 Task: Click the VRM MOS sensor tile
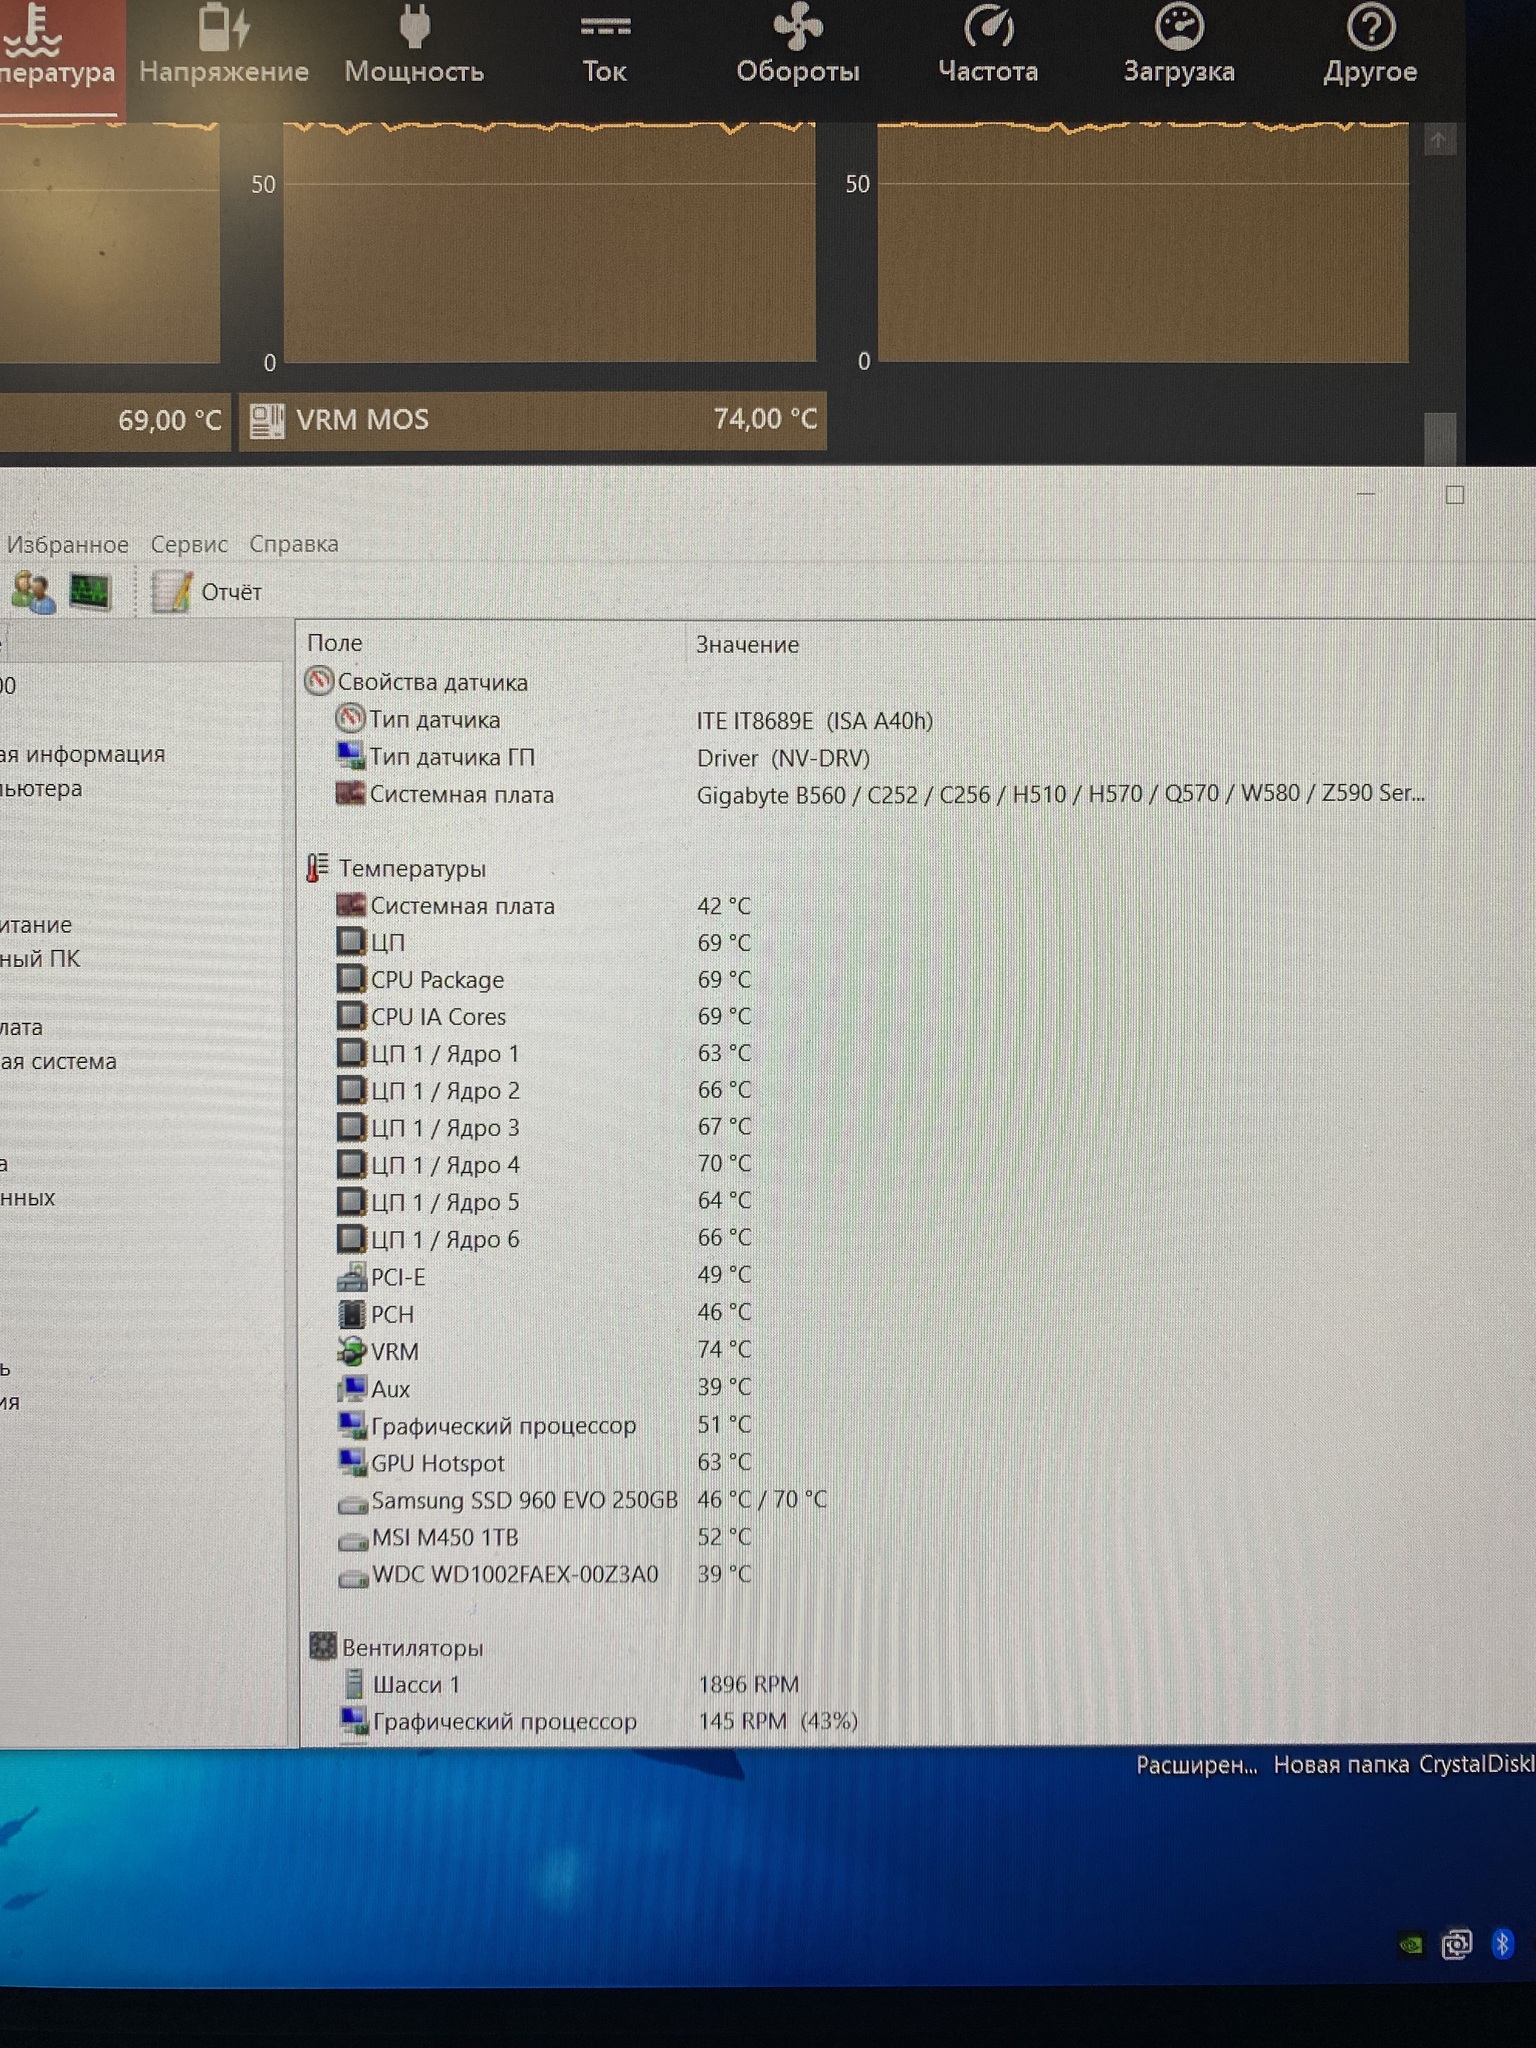click(x=533, y=420)
